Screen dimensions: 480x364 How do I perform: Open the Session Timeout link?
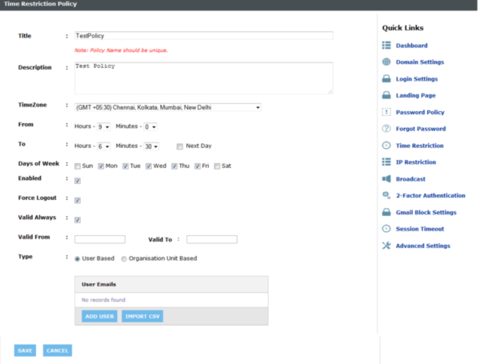[x=420, y=229]
